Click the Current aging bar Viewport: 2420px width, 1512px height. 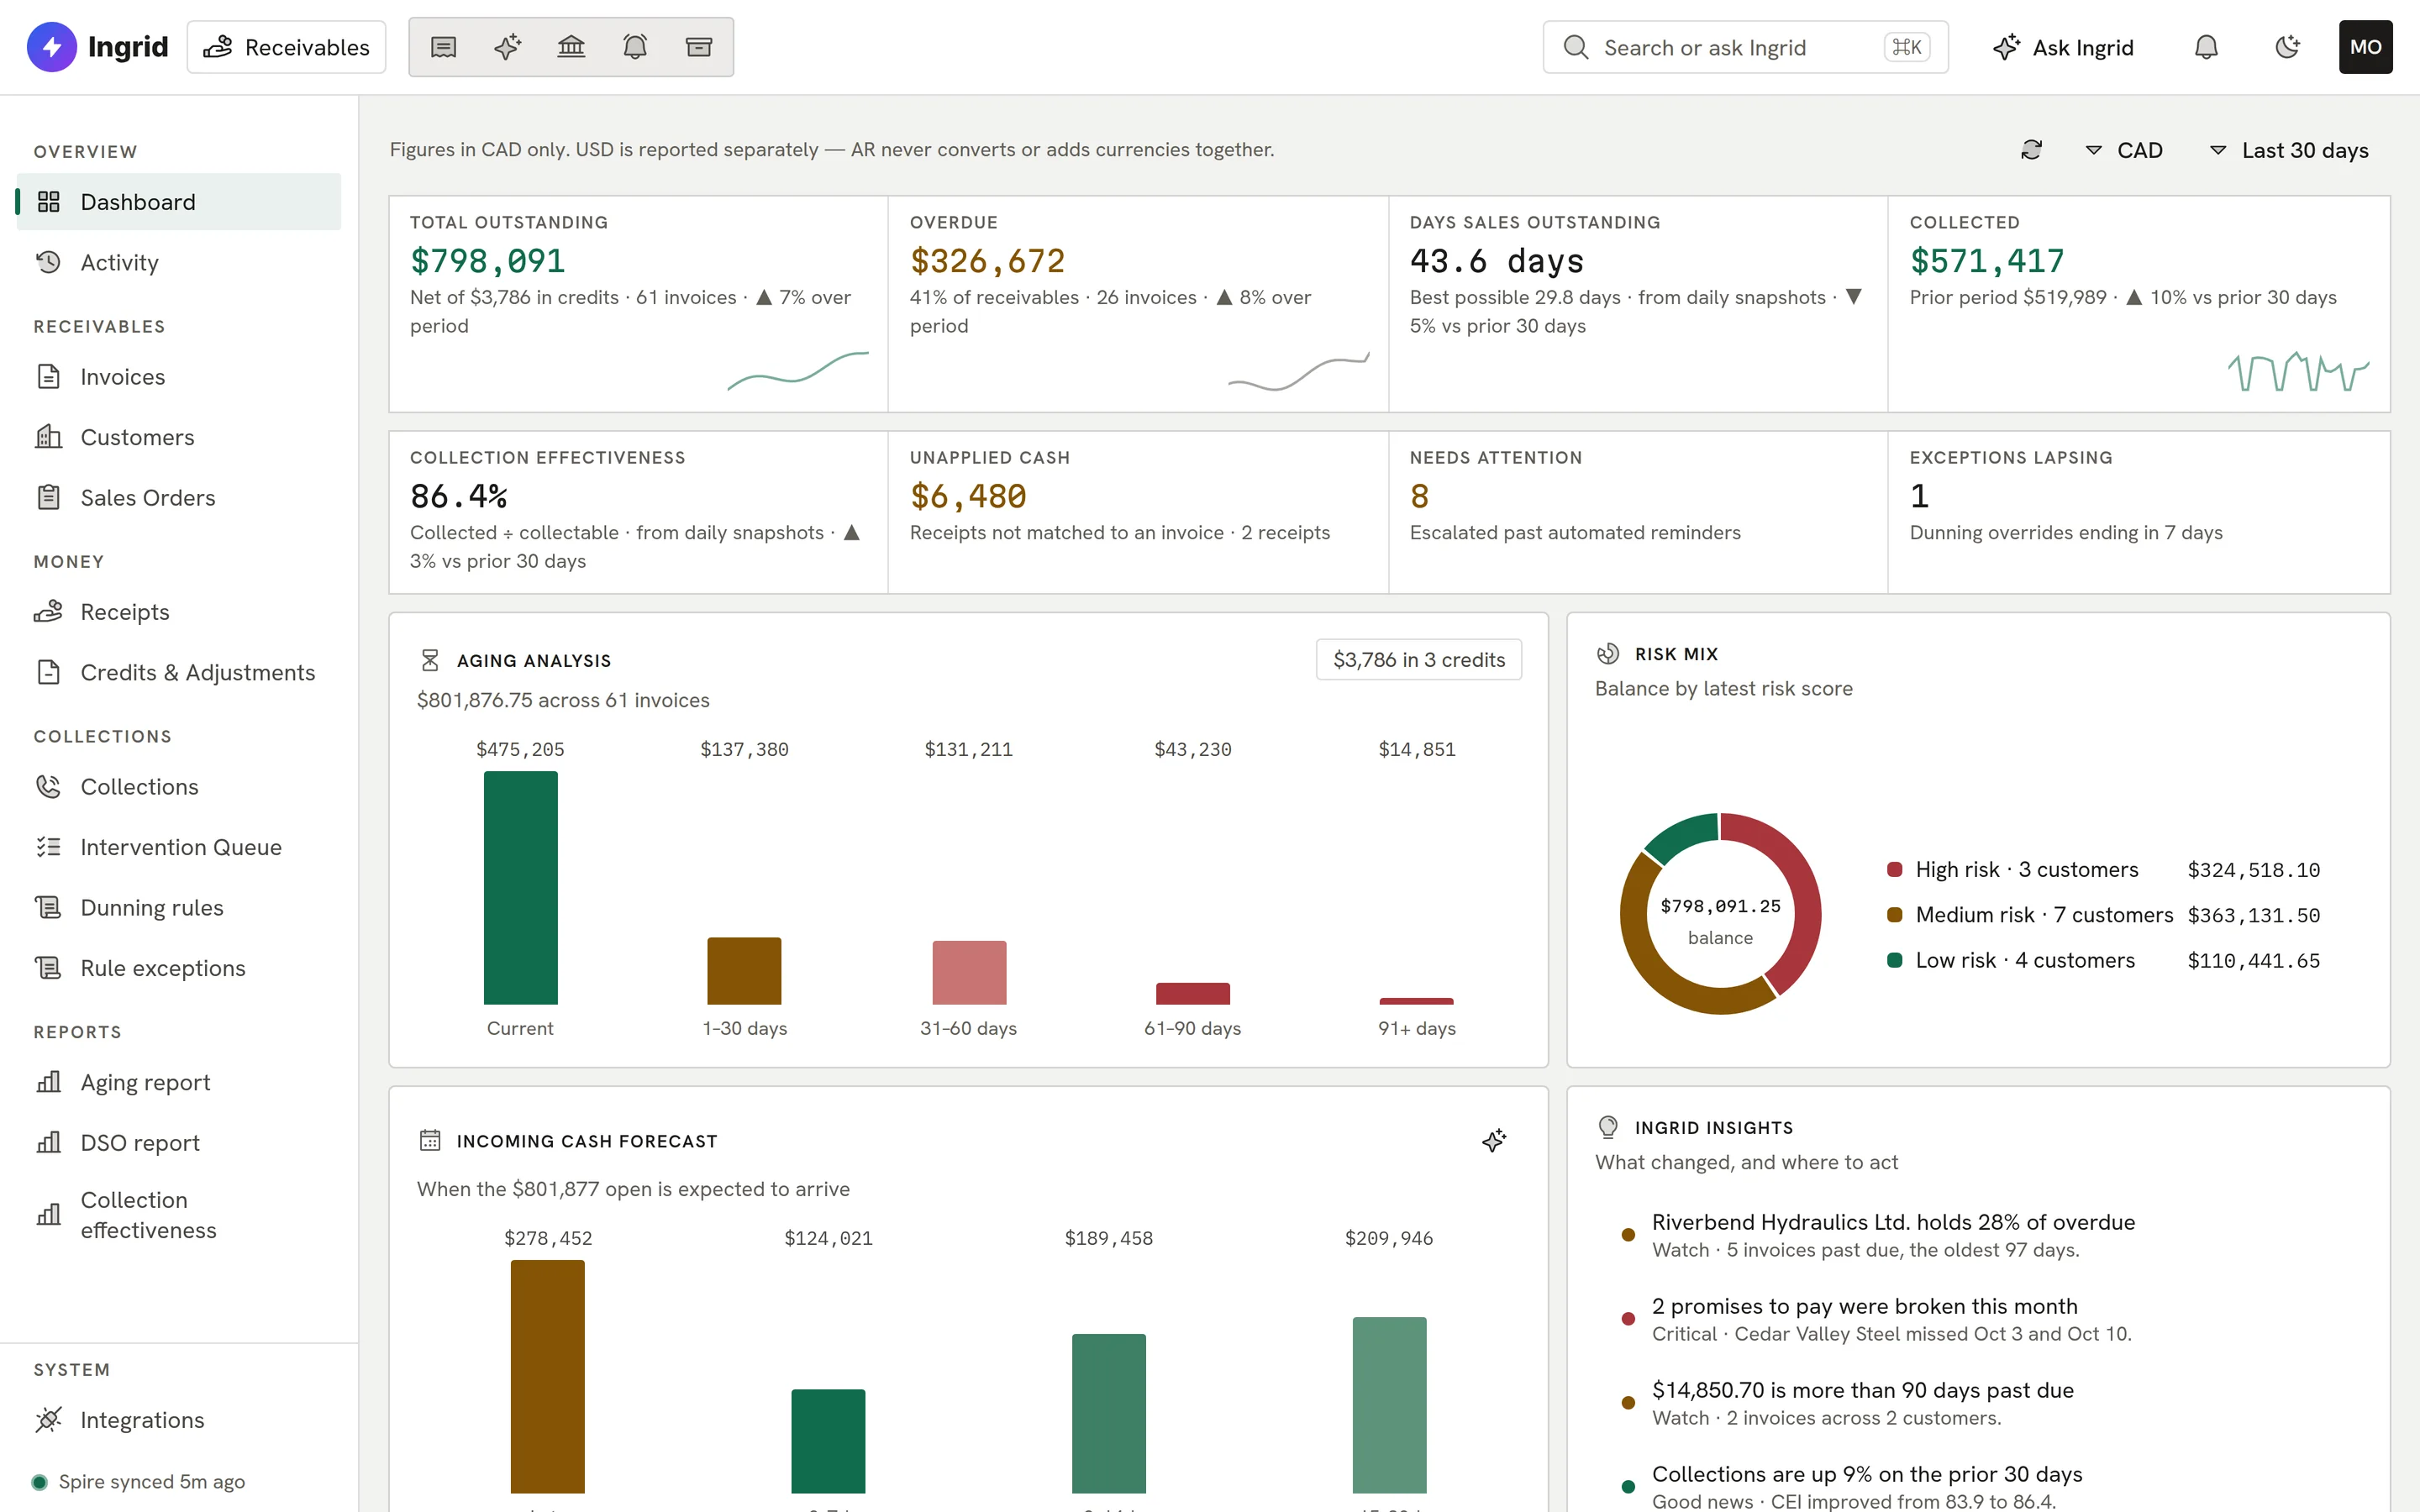coord(520,888)
